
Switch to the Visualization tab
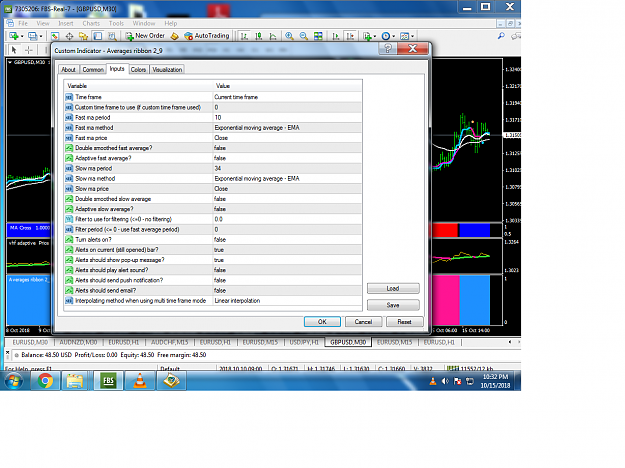tap(167, 69)
